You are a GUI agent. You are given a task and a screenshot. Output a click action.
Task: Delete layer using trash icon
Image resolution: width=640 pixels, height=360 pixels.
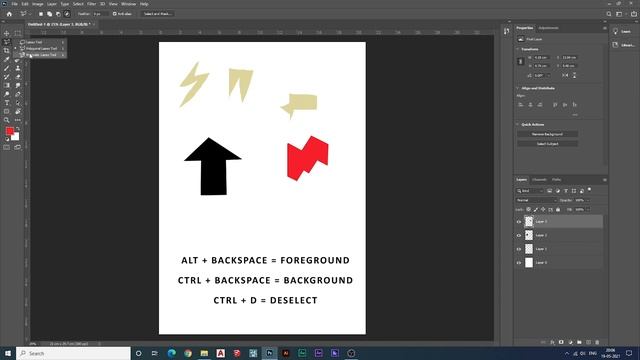[597, 342]
